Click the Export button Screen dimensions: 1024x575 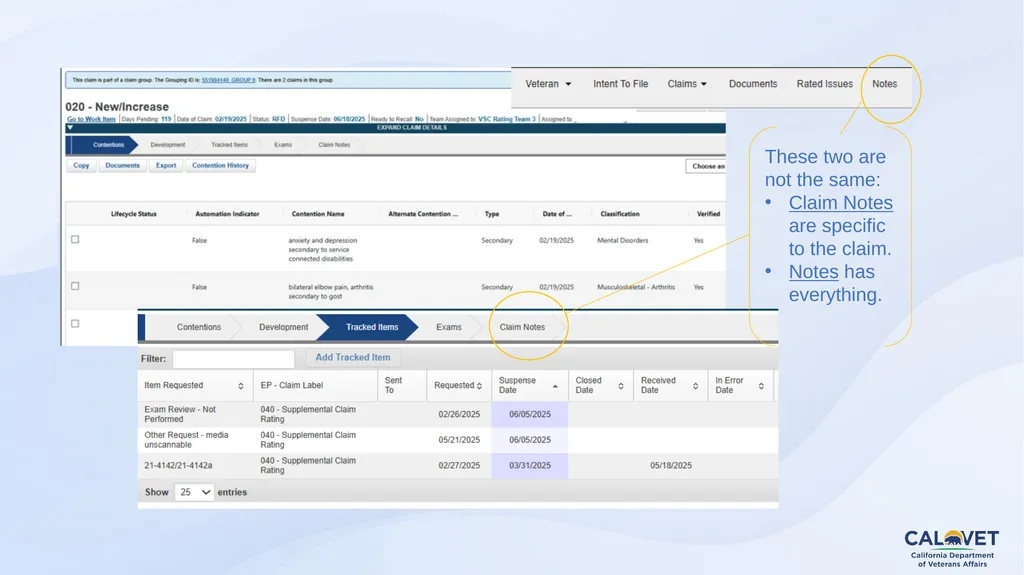(166, 165)
